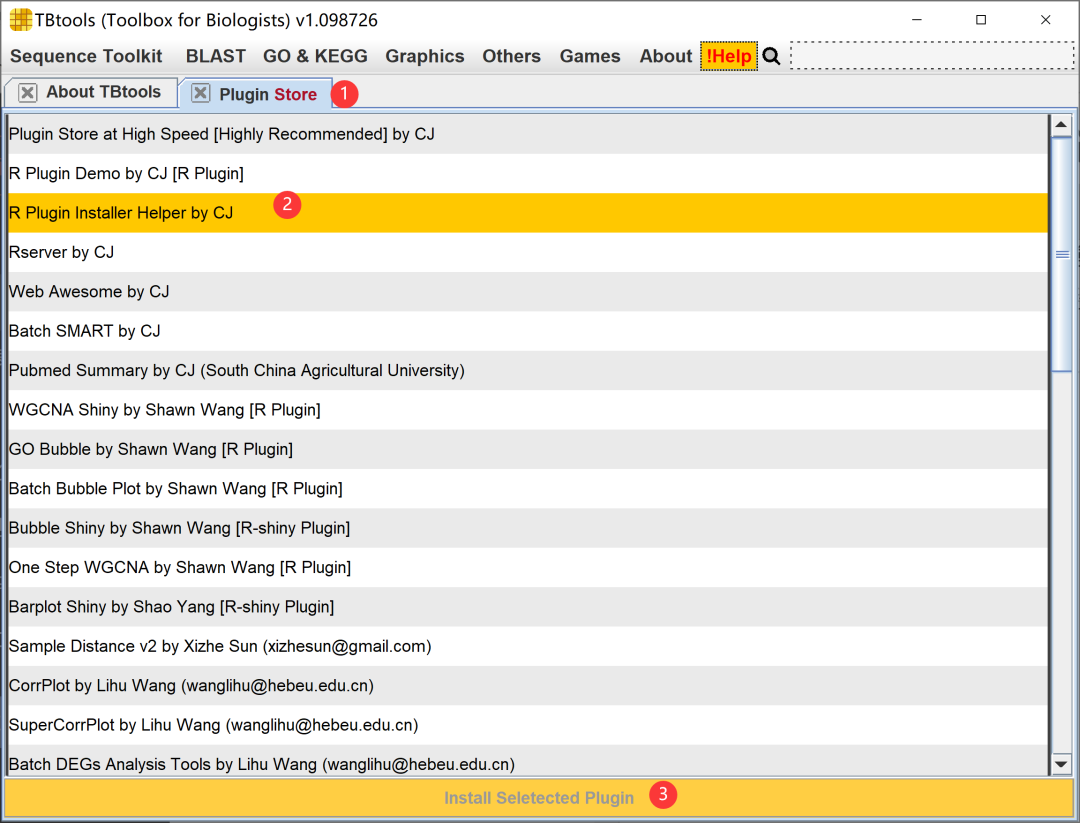Viewport: 1080px width, 823px height.
Task: Open the Graphics menu
Action: coord(425,56)
